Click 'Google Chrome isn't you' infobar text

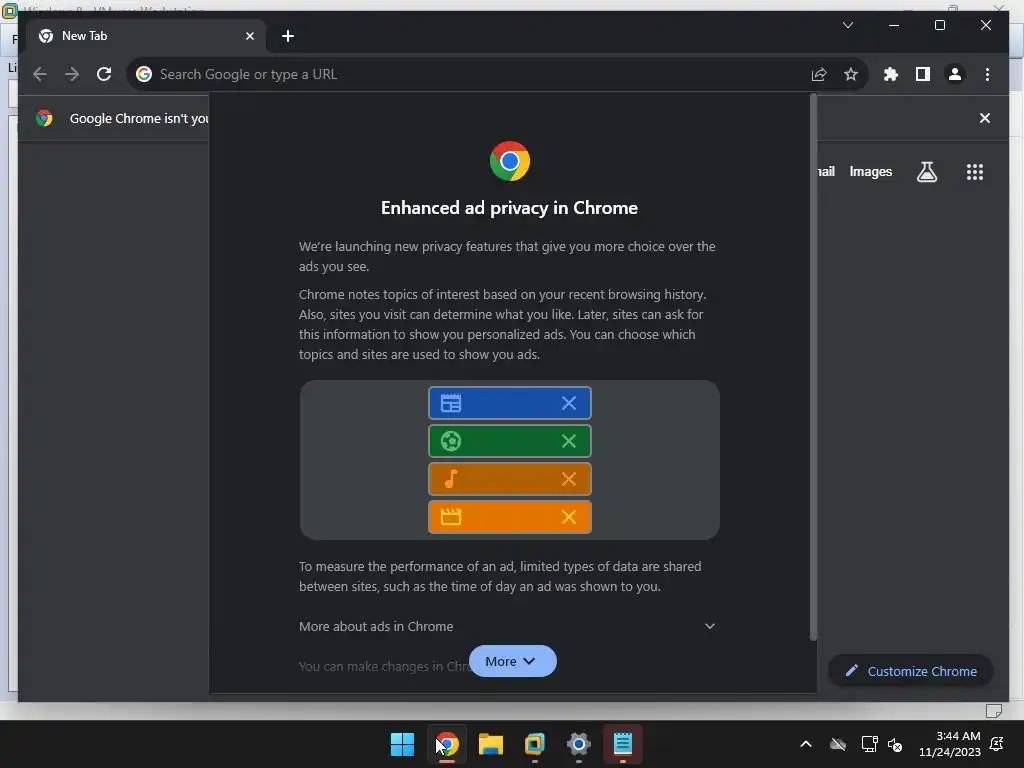point(139,118)
